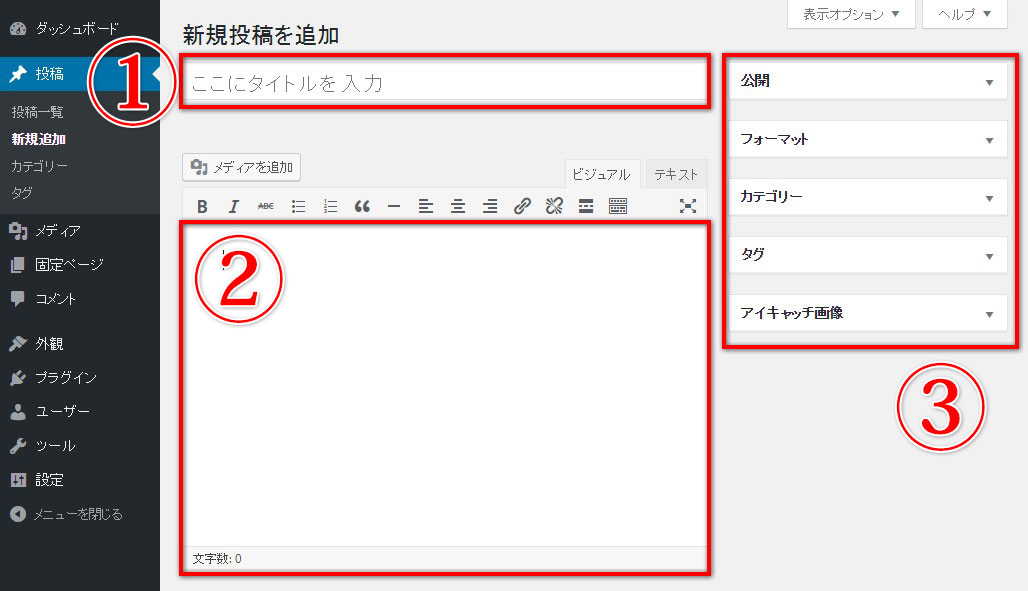Insert a horizontal line
Screen dimensions: 1028x591
tap(394, 205)
